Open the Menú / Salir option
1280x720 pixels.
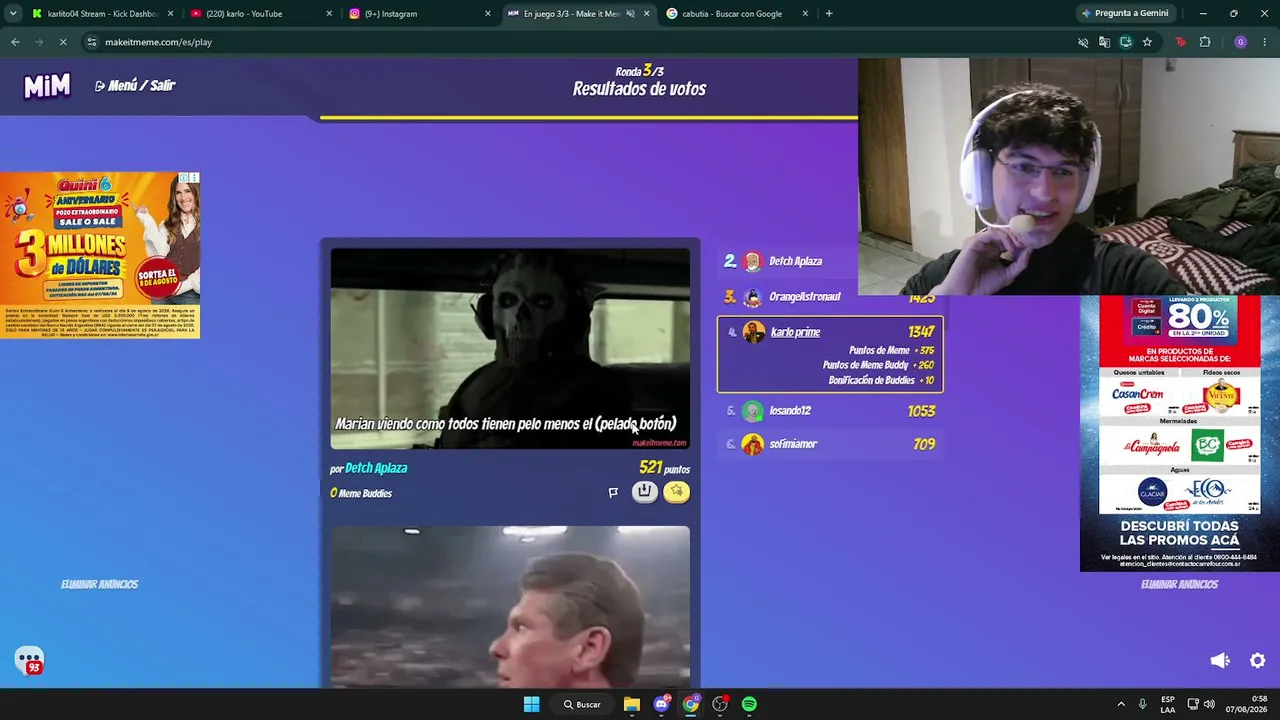pos(135,86)
